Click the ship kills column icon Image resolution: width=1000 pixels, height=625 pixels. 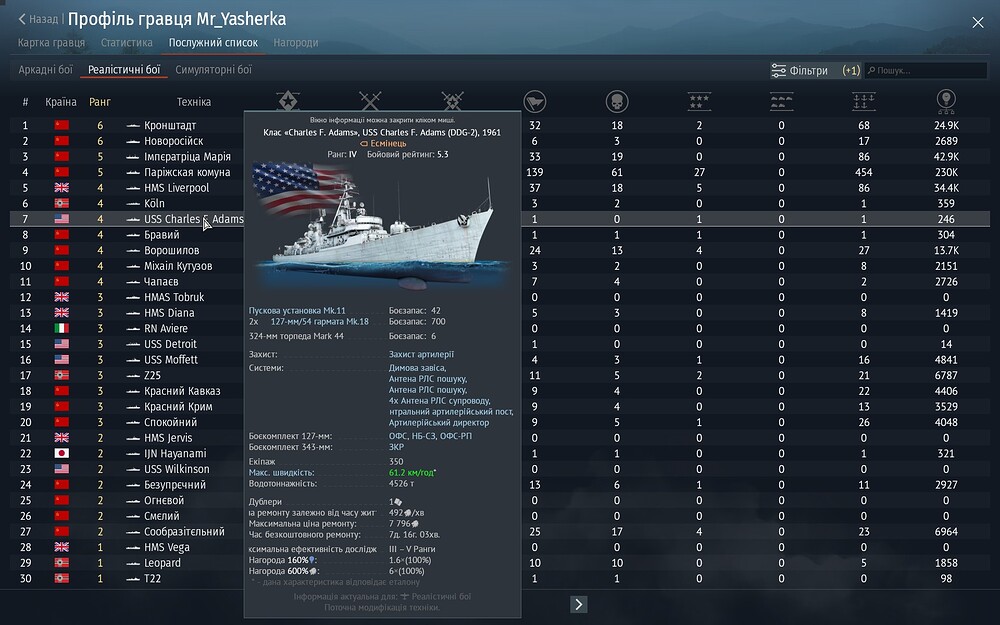pyautogui.click(x=864, y=101)
